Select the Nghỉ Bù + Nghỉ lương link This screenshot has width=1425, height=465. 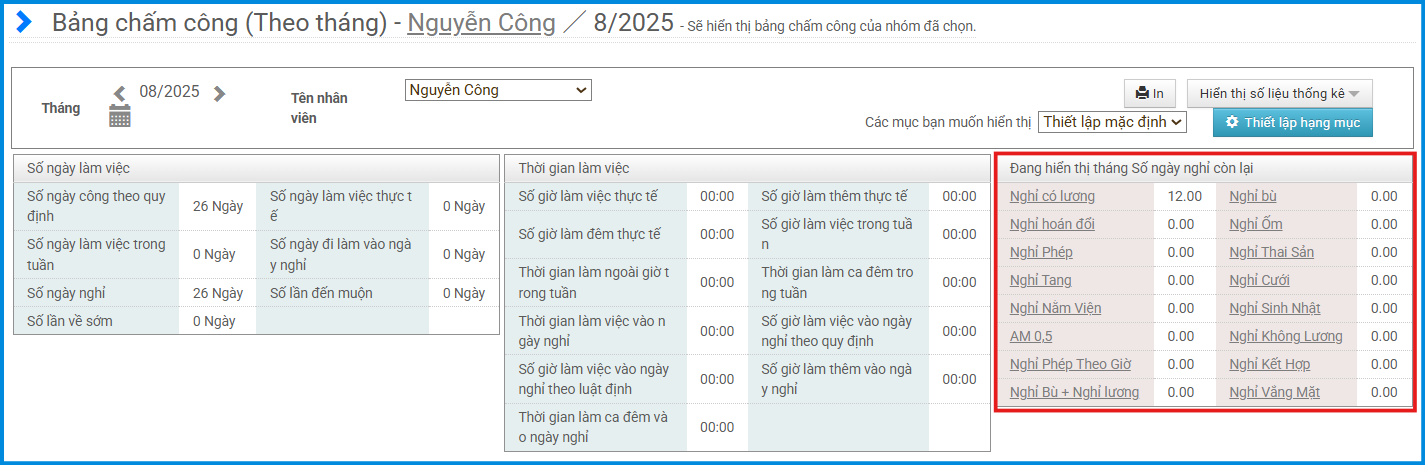[x=1074, y=392]
